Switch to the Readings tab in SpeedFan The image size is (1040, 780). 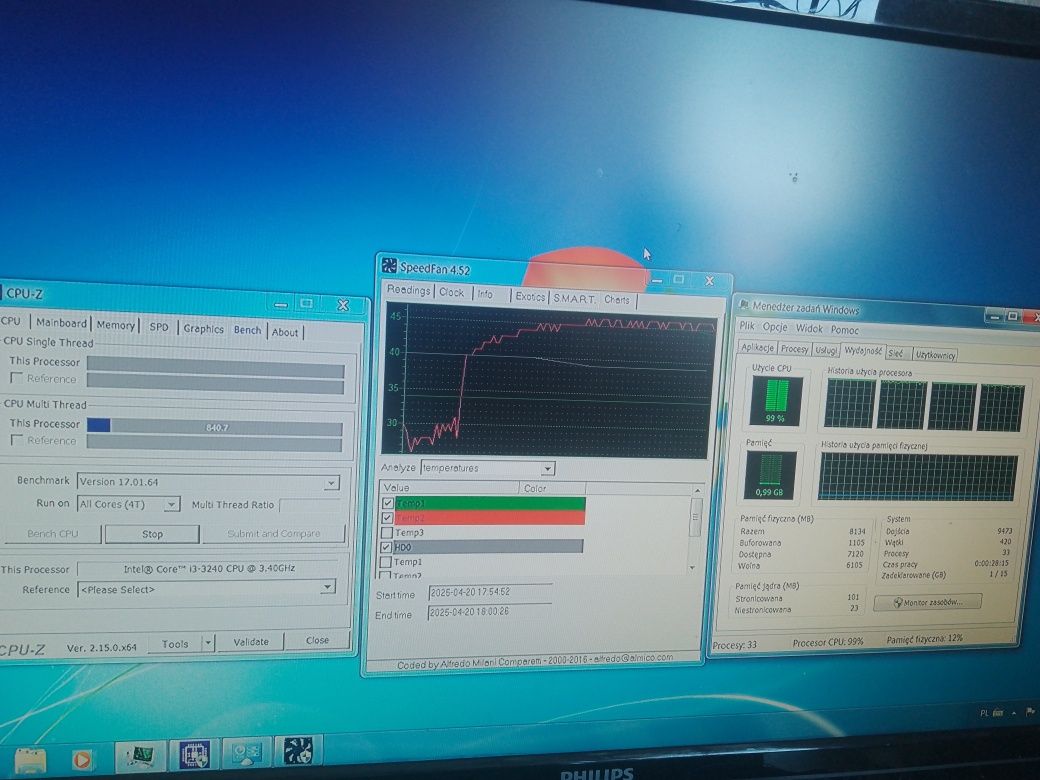click(x=409, y=291)
